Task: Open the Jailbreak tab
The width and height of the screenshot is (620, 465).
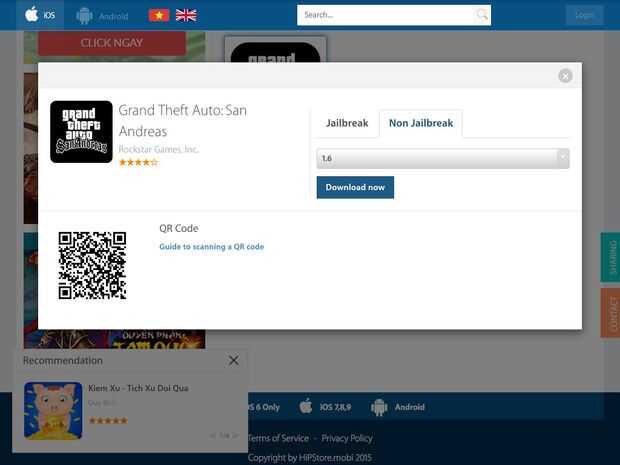Action: pyautogui.click(x=347, y=123)
